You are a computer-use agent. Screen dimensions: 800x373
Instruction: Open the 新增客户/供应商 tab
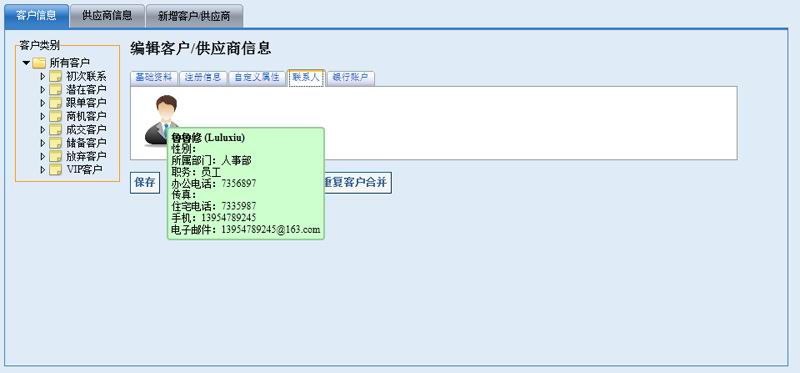tap(194, 16)
